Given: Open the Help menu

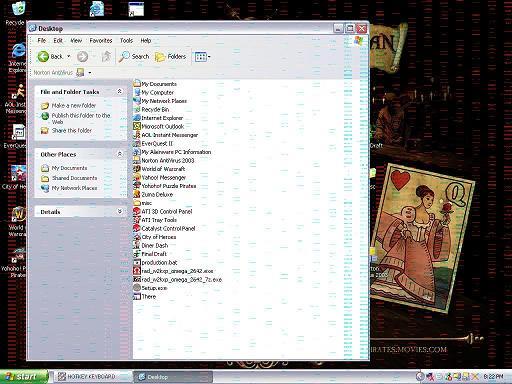Looking at the screenshot, I should (x=146, y=40).
